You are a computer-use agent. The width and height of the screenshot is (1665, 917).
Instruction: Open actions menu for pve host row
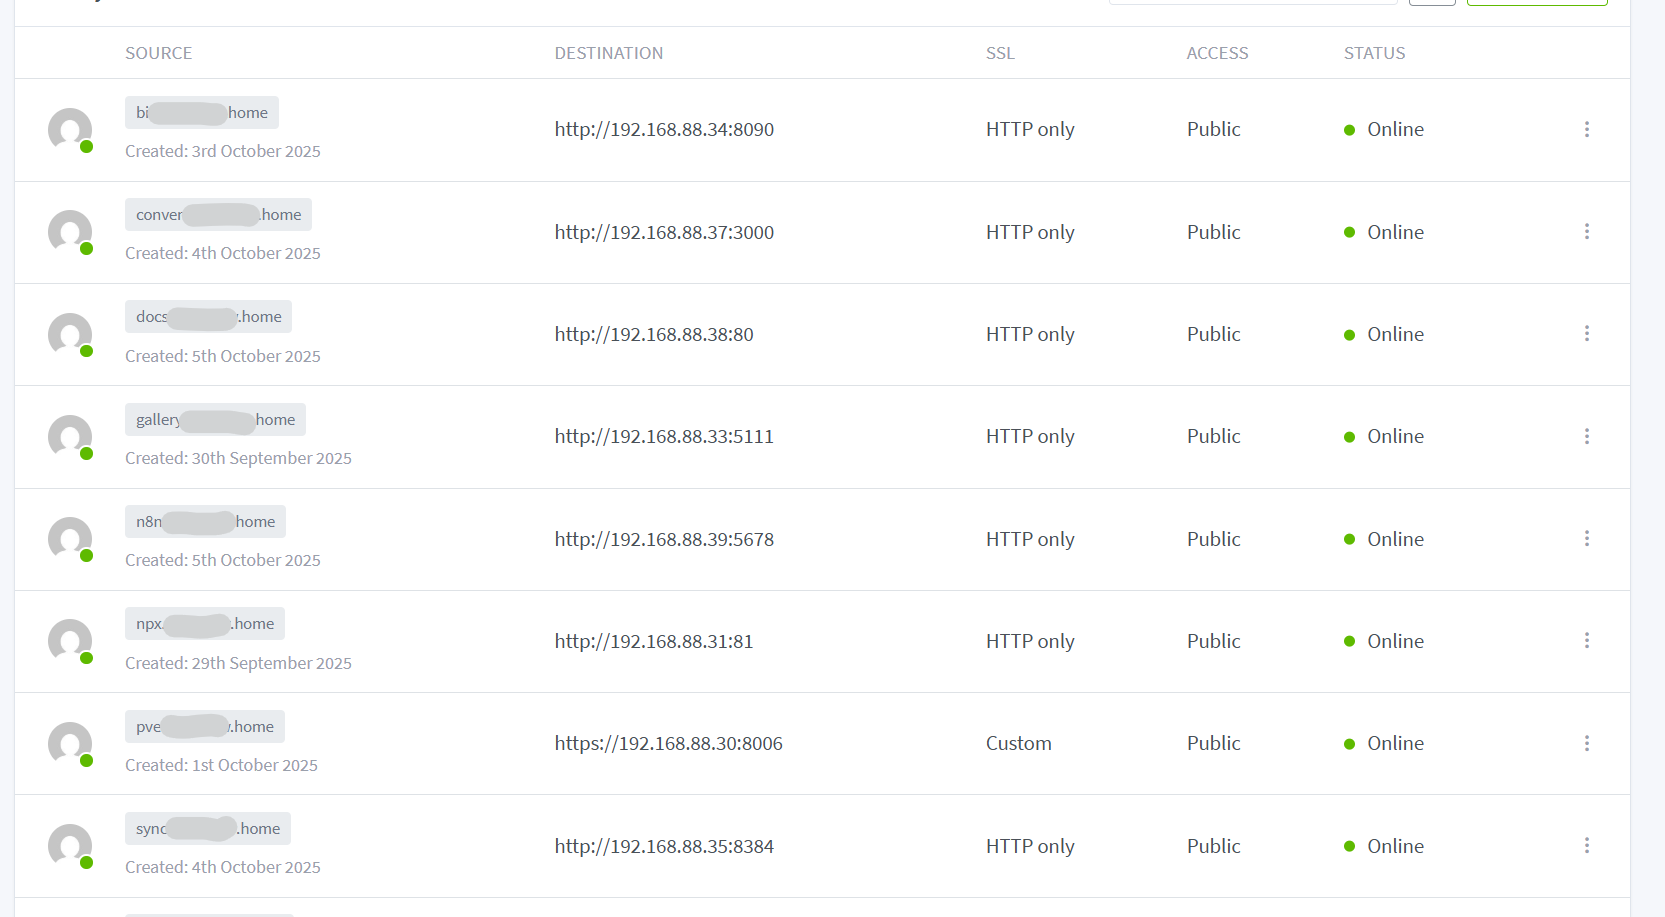pyautogui.click(x=1586, y=743)
